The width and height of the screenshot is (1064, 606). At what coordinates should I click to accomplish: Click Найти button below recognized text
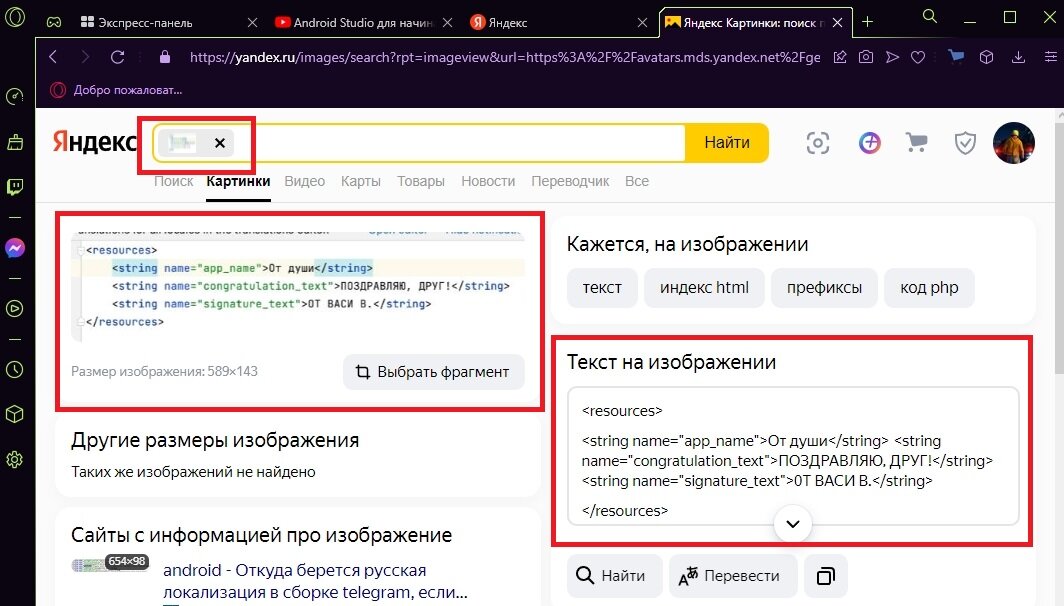tap(614, 576)
